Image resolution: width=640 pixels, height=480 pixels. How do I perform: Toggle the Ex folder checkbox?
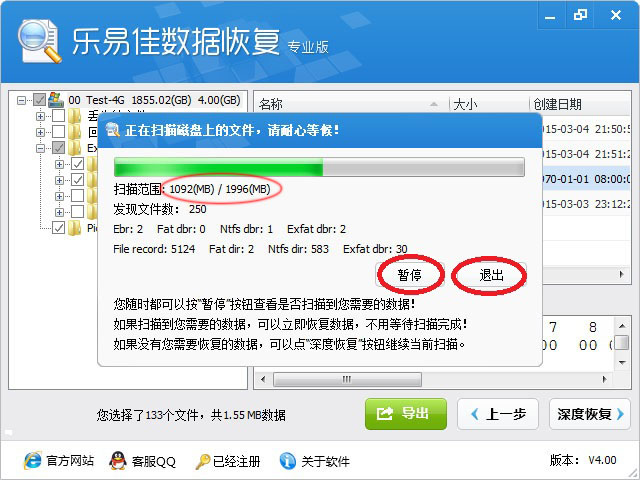(58, 148)
